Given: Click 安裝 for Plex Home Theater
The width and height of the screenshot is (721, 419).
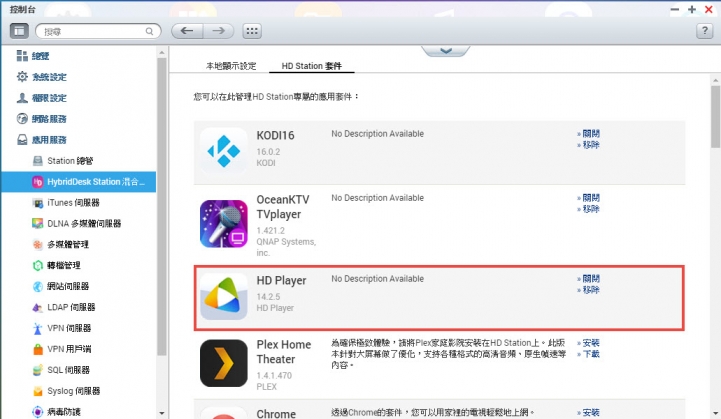Looking at the screenshot, I should tap(589, 343).
